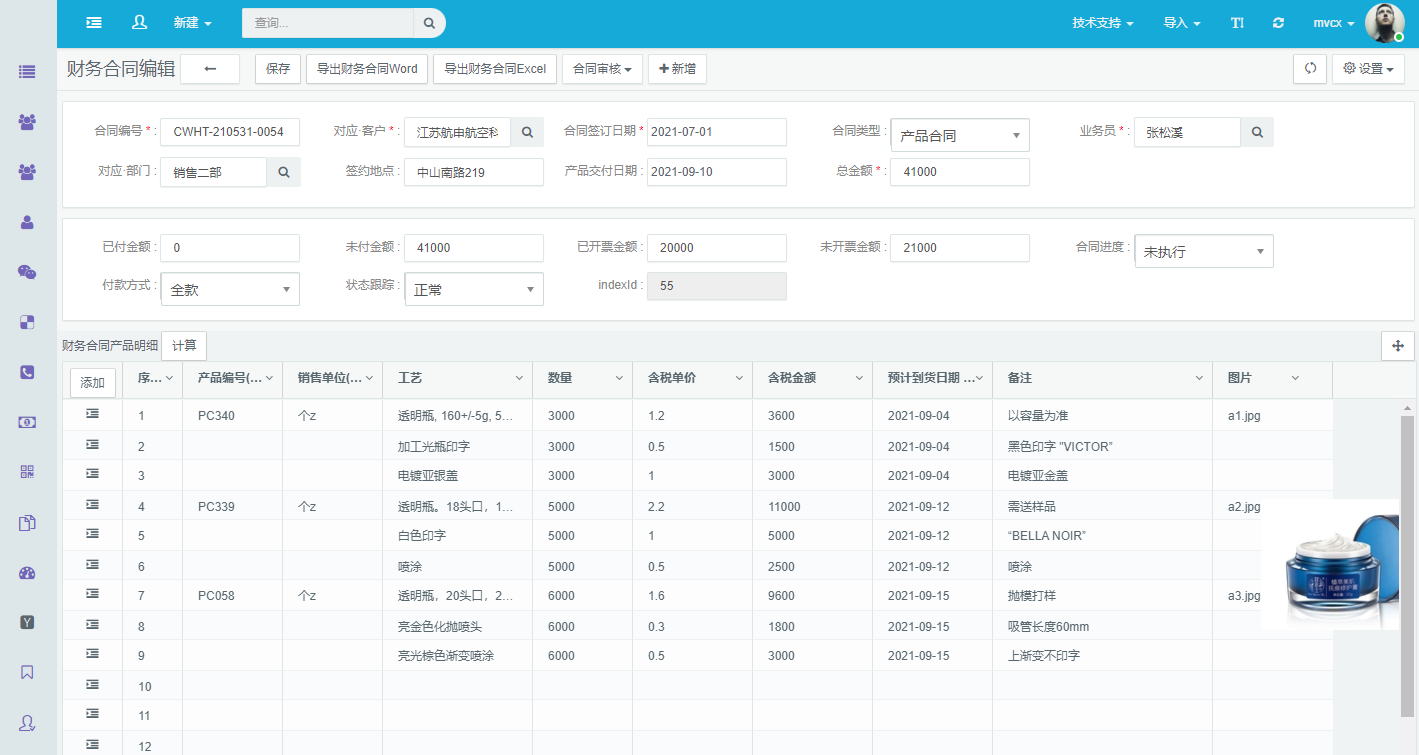This screenshot has height=755, width=1419.
Task: Open the 合同类型 dropdown showing 产品合同
Action: 960,135
